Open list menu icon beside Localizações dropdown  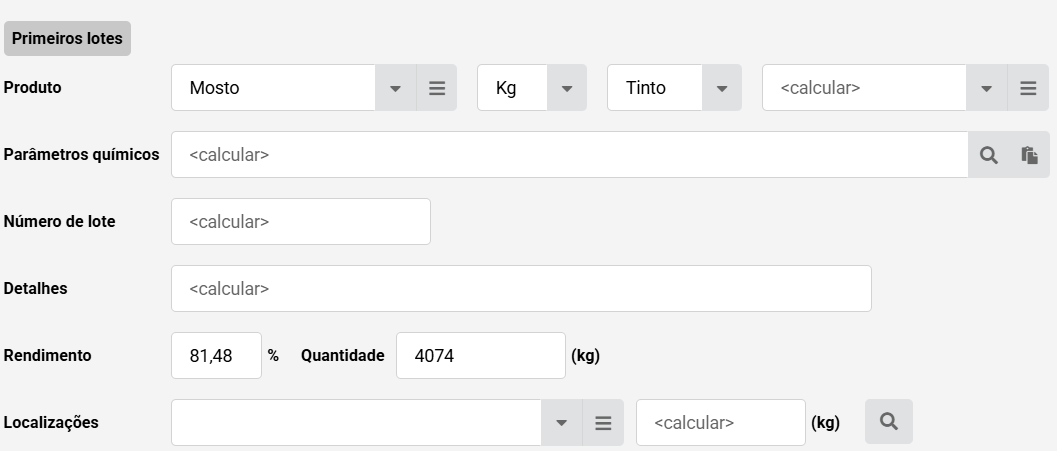[x=603, y=423]
